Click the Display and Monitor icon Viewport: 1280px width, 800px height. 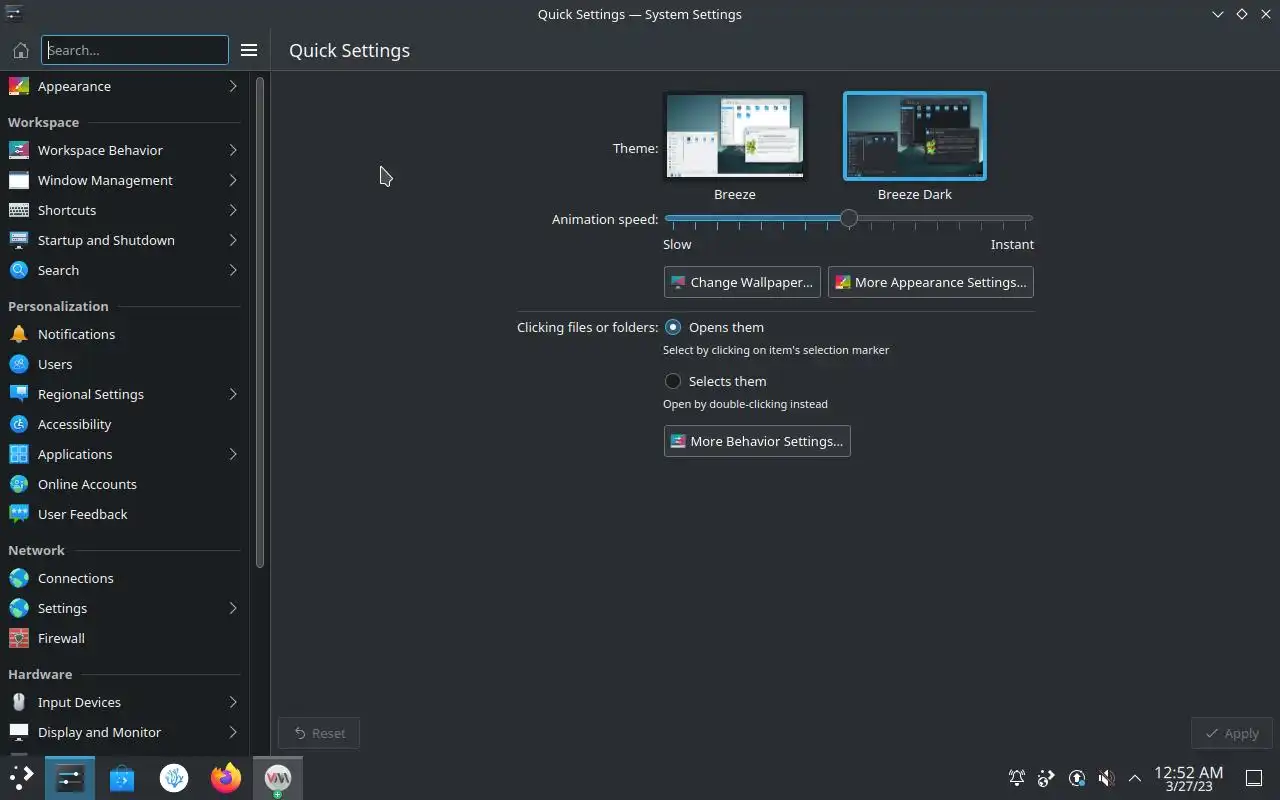tap(18, 732)
